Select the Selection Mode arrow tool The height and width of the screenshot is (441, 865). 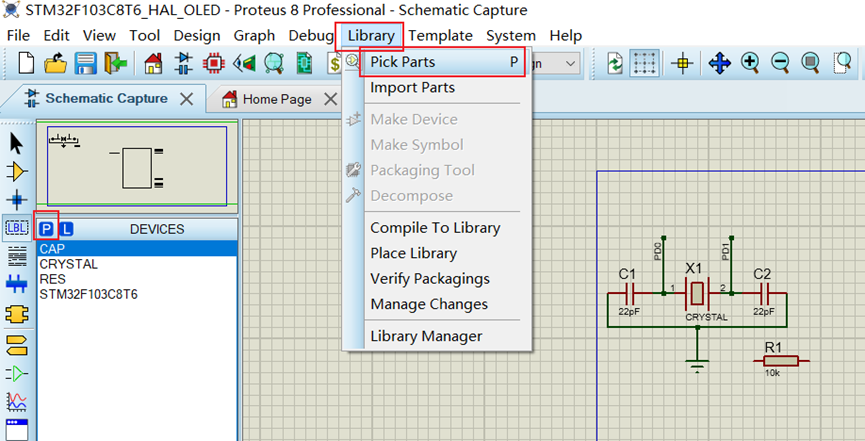coord(17,144)
